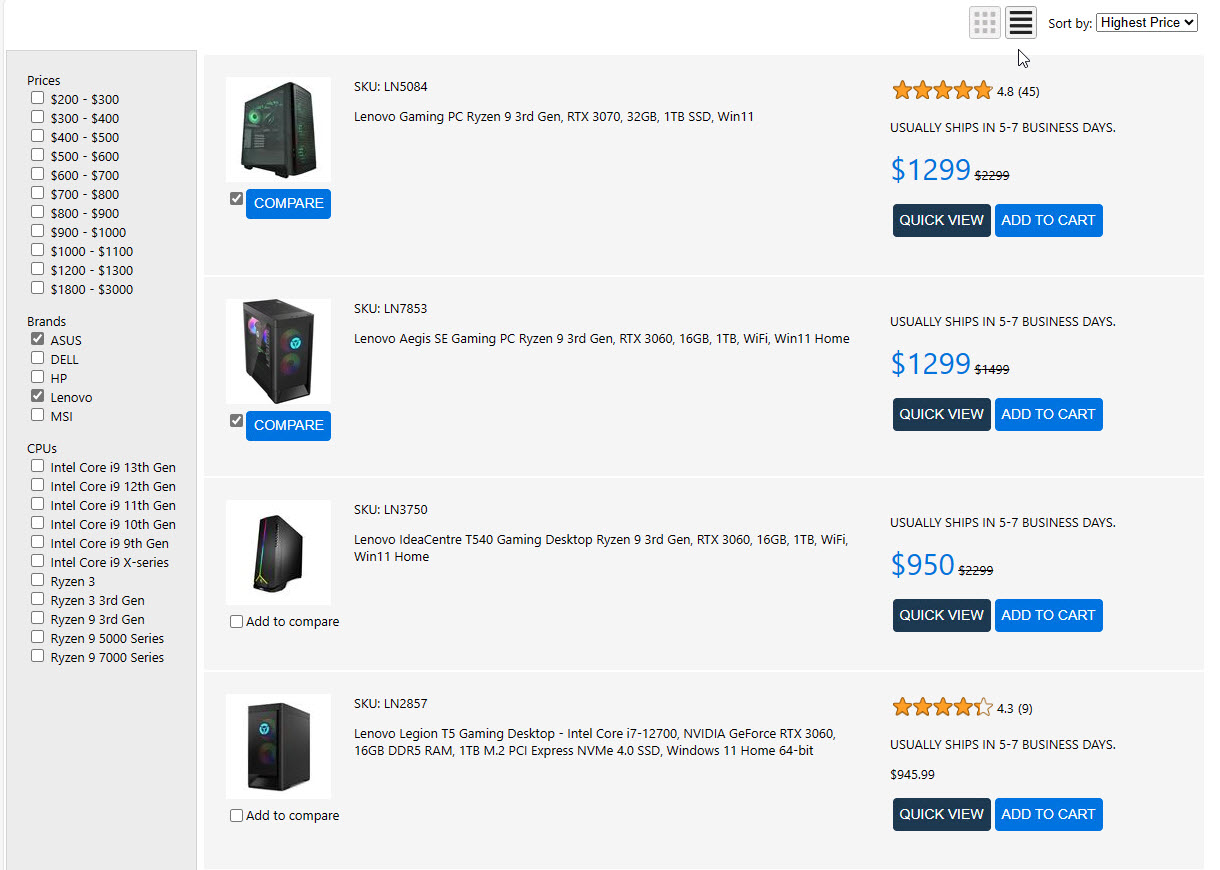Image resolution: width=1220 pixels, height=870 pixels.
Task: Click the star rating for Legion T5
Action: click(942, 708)
